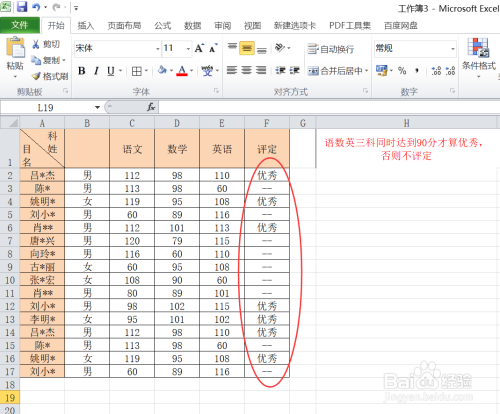Open the font name 宋体 dropdown
The image size is (500, 414).
click(x=158, y=49)
